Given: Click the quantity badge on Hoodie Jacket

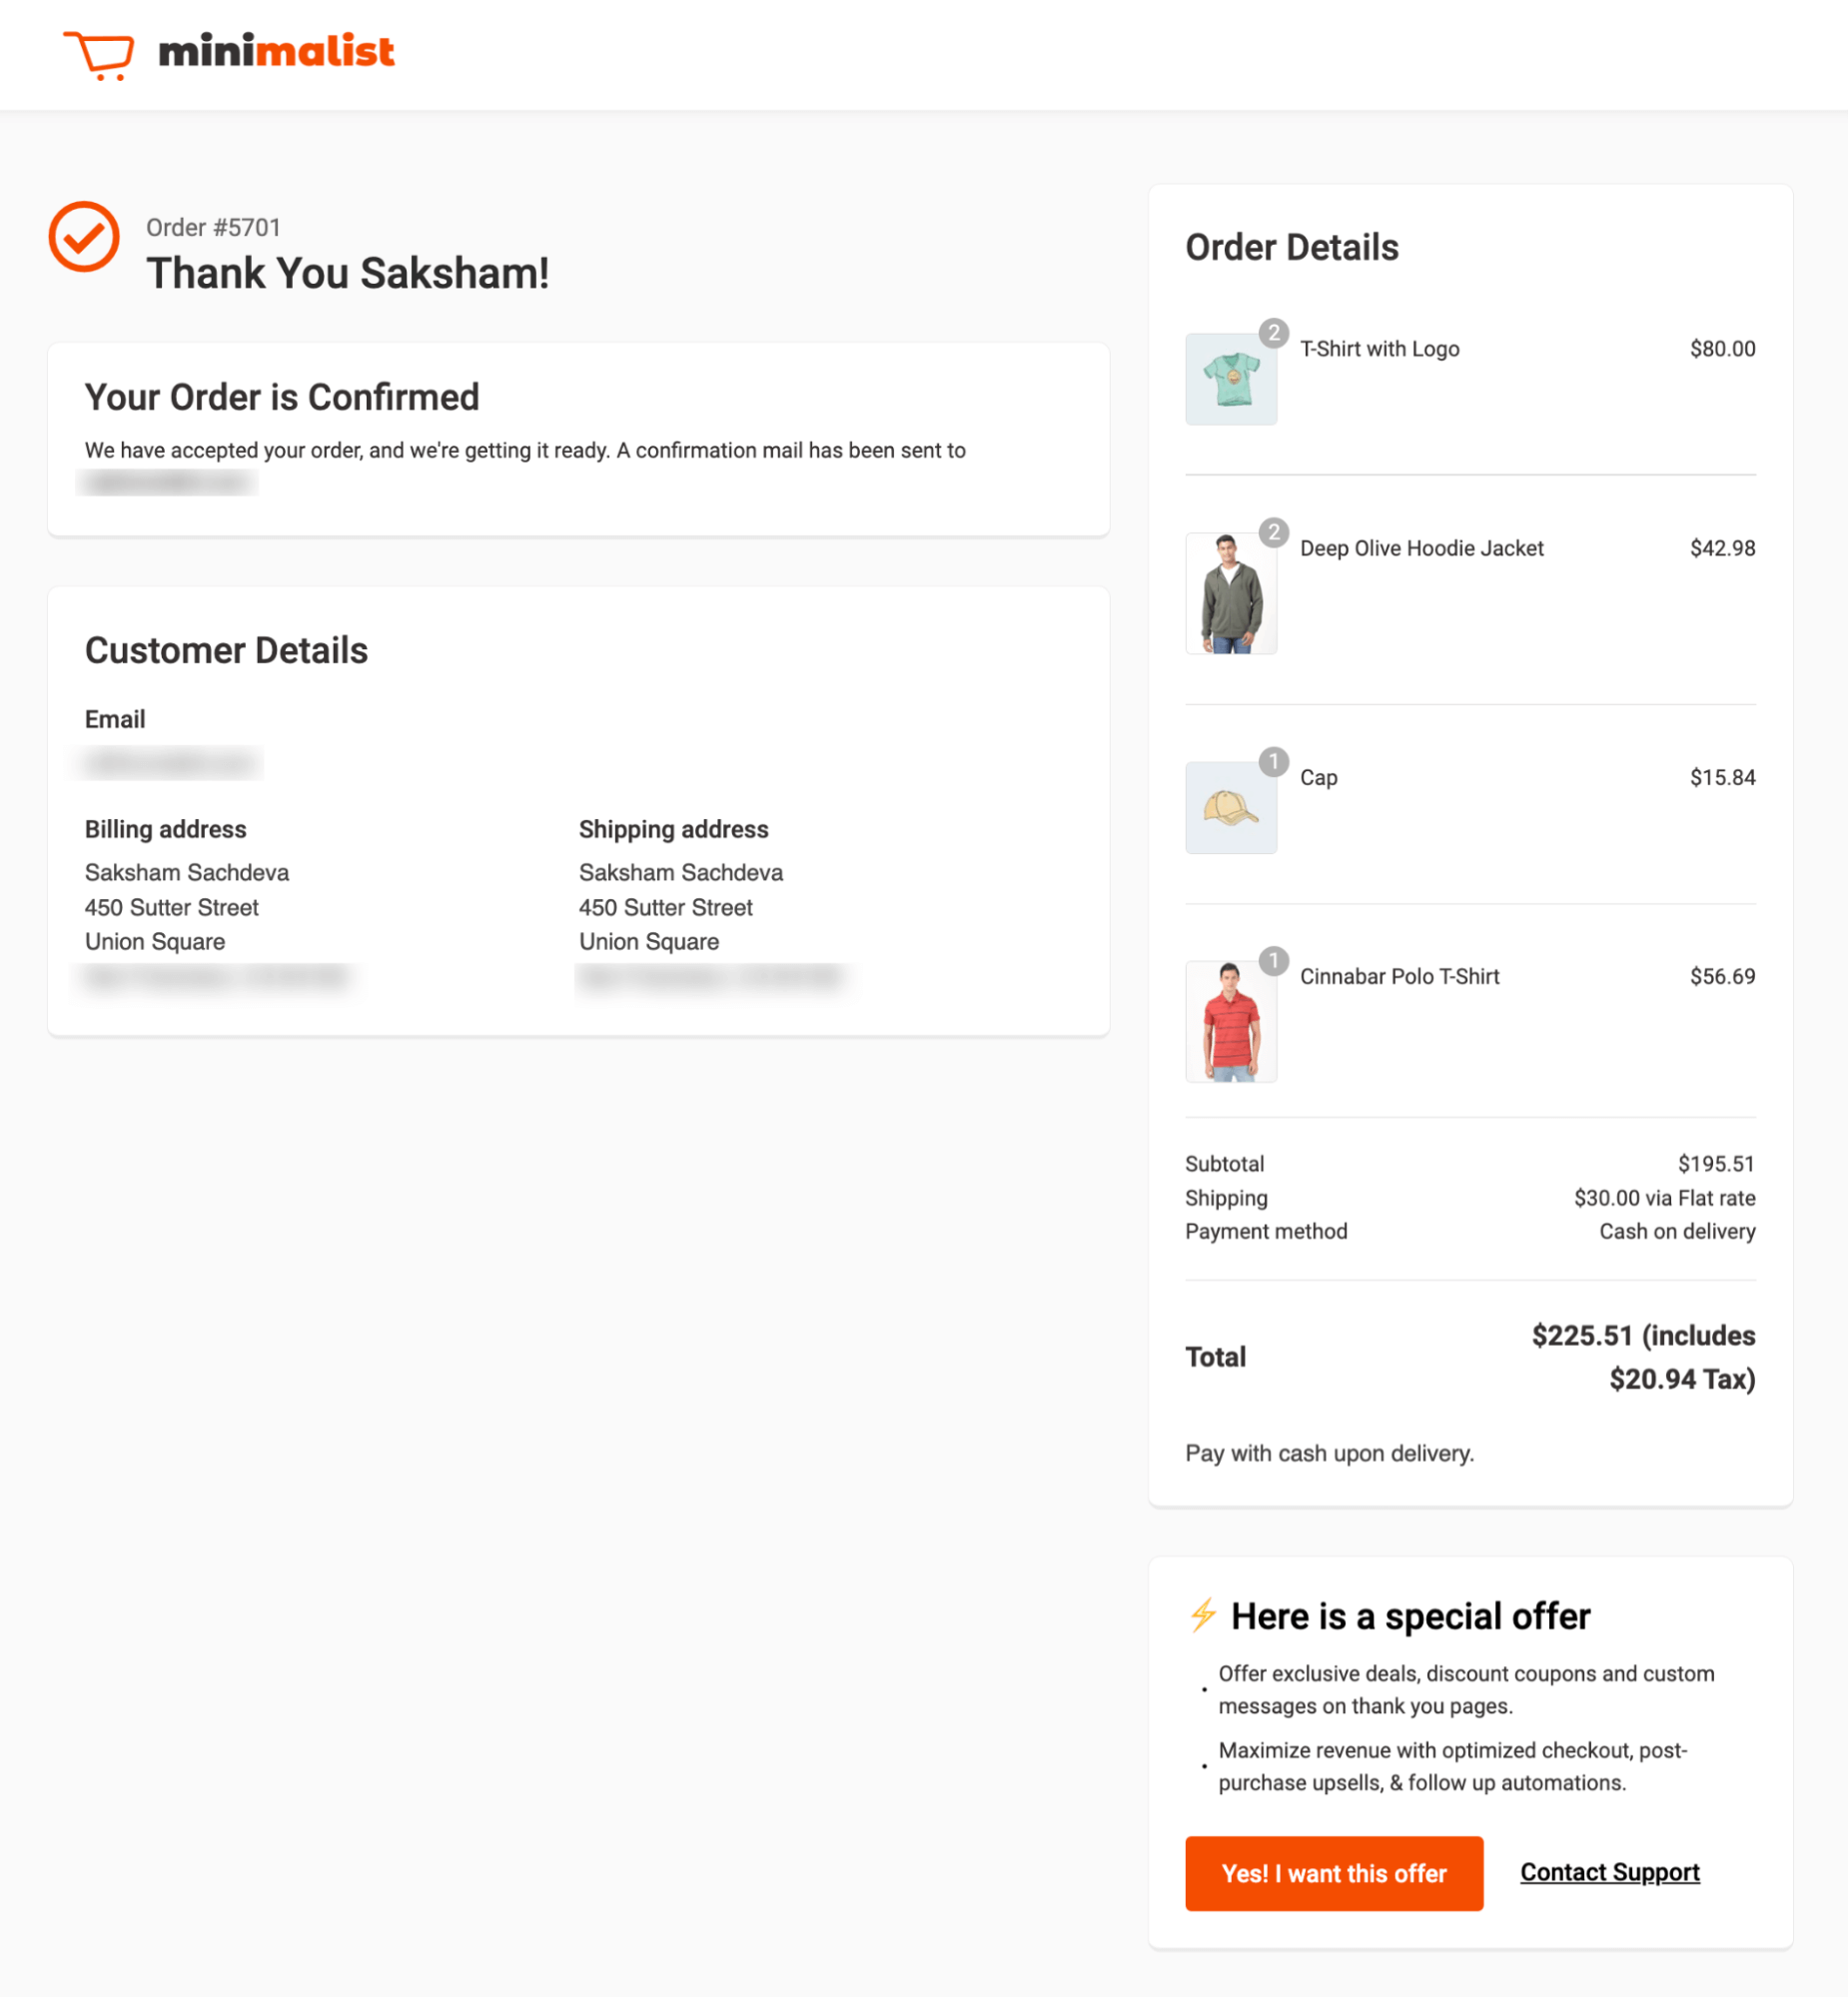Looking at the screenshot, I should [x=1273, y=532].
